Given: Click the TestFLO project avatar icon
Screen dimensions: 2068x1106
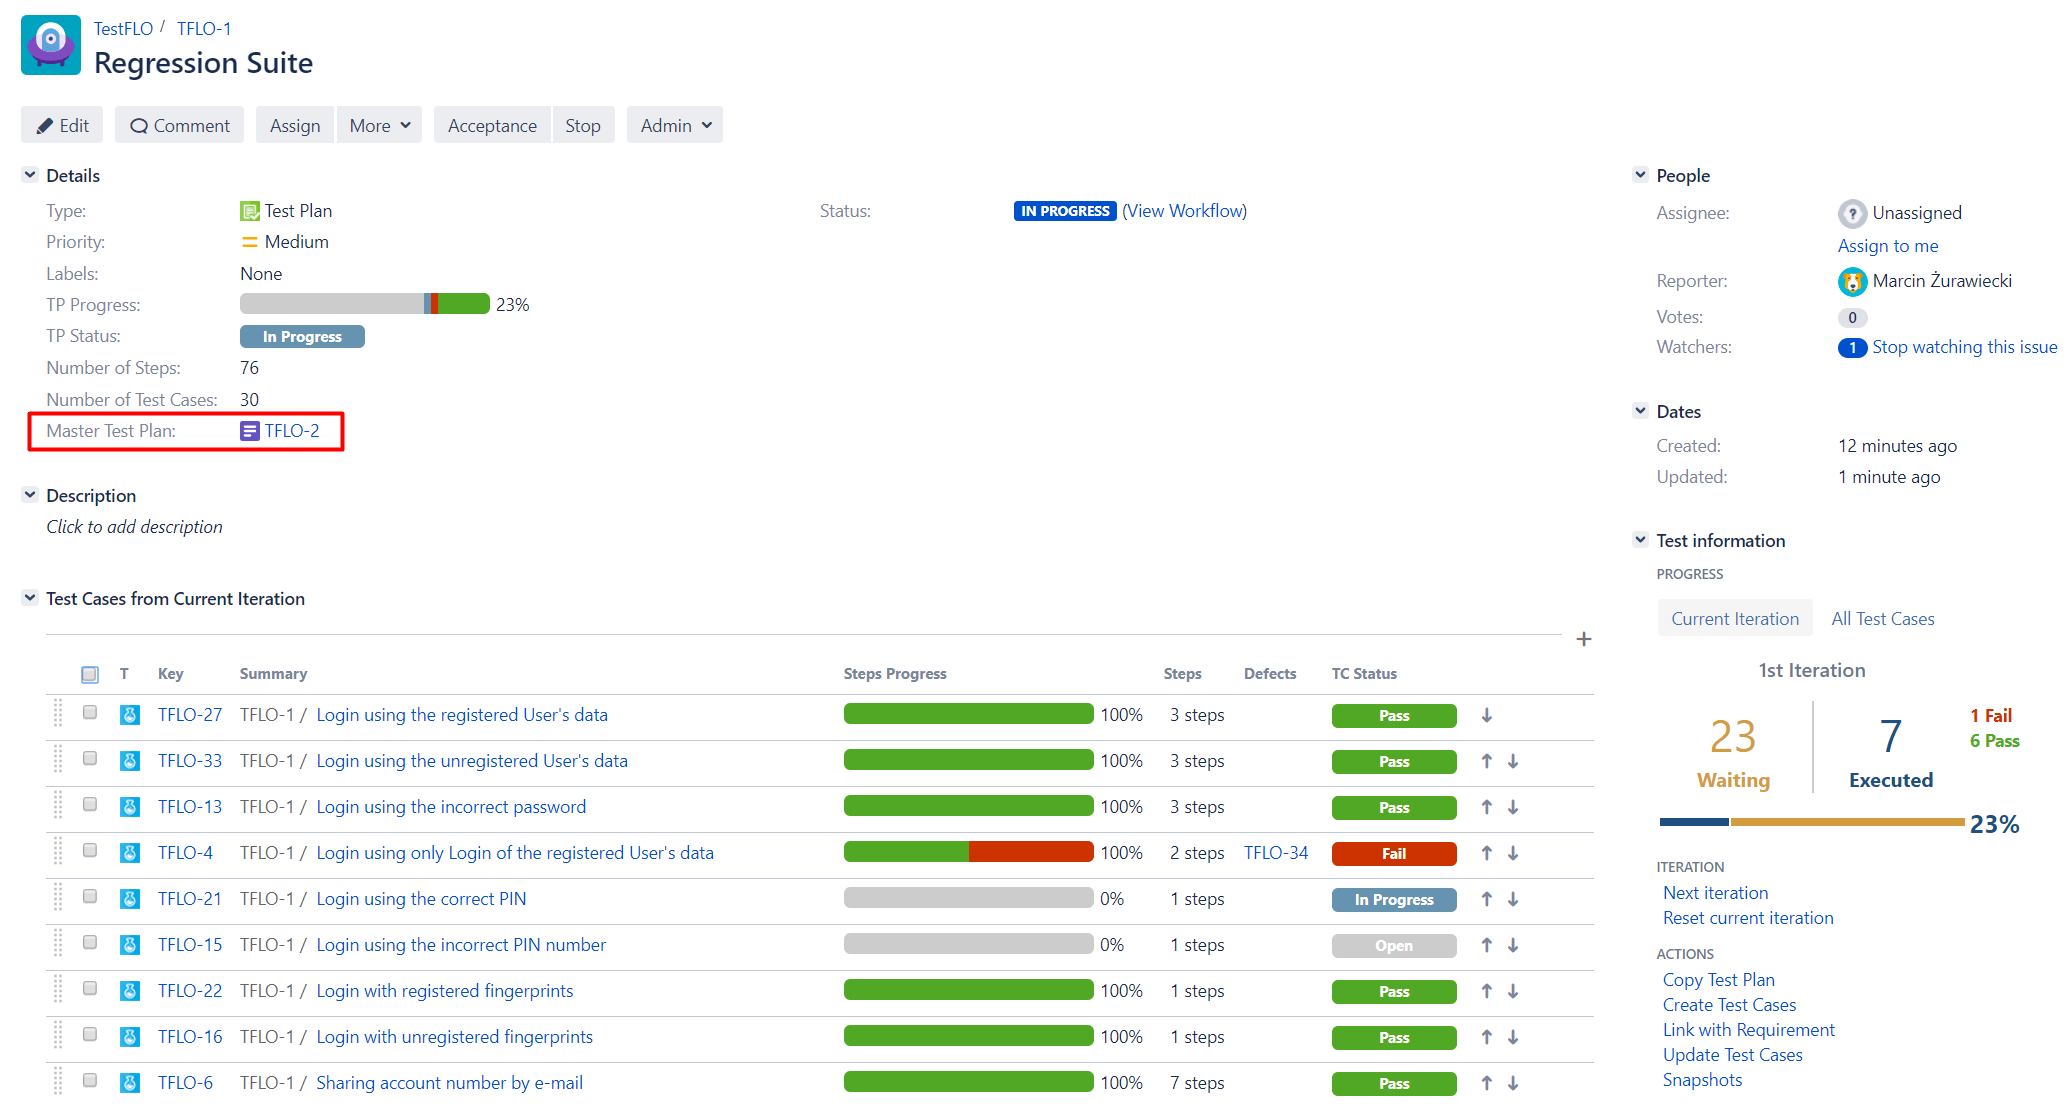Looking at the screenshot, I should (51, 45).
